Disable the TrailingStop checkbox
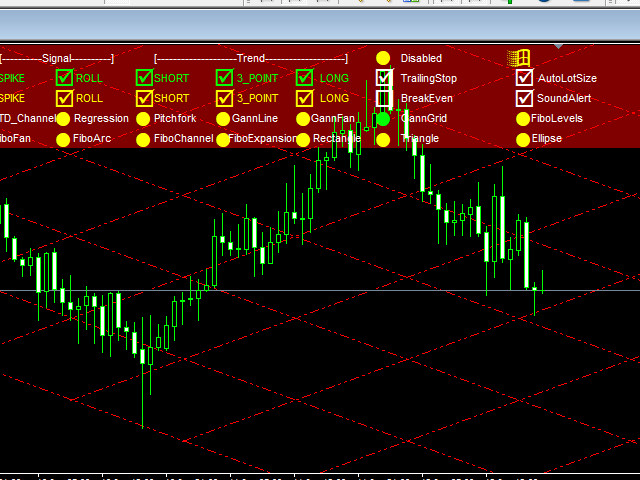The image size is (640, 480). (384, 78)
